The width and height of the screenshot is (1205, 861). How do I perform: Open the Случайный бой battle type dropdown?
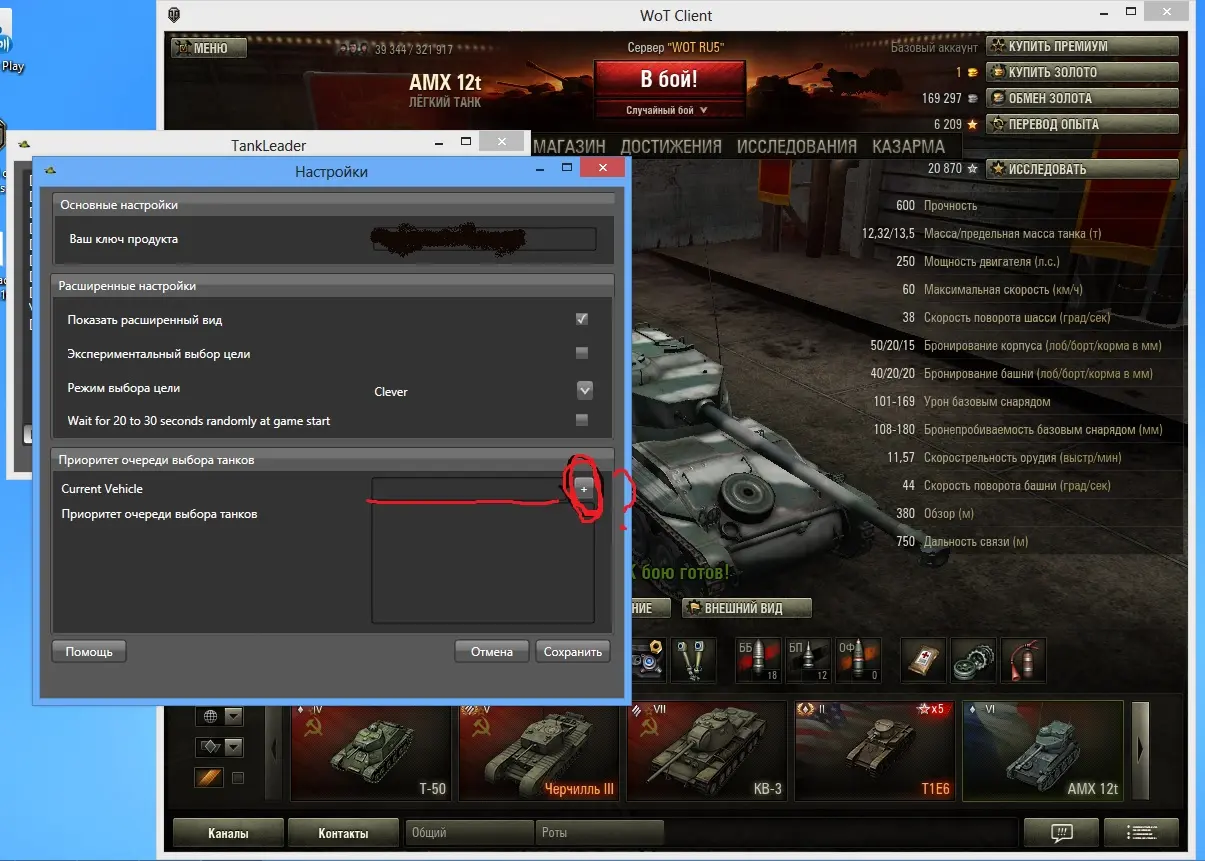click(667, 110)
